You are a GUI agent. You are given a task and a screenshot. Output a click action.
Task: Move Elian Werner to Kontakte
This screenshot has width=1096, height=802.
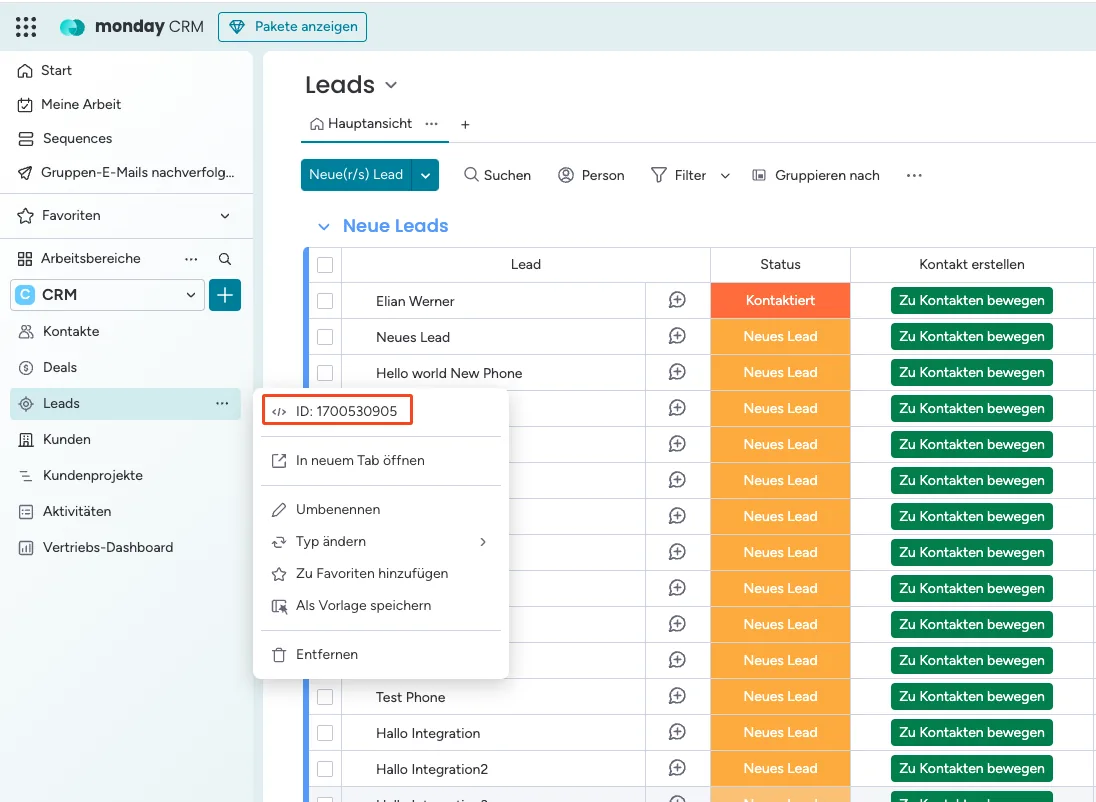coord(972,301)
